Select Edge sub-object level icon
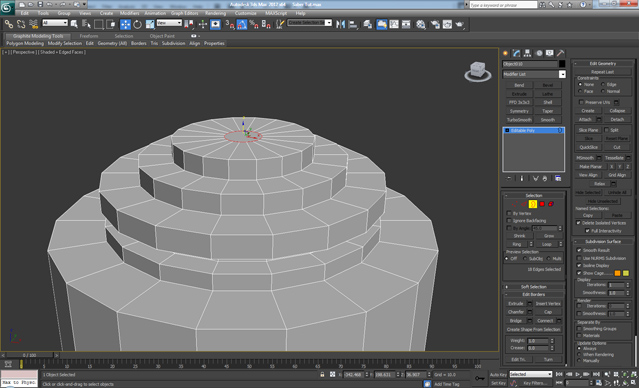The height and width of the screenshot is (388, 639). [524, 204]
